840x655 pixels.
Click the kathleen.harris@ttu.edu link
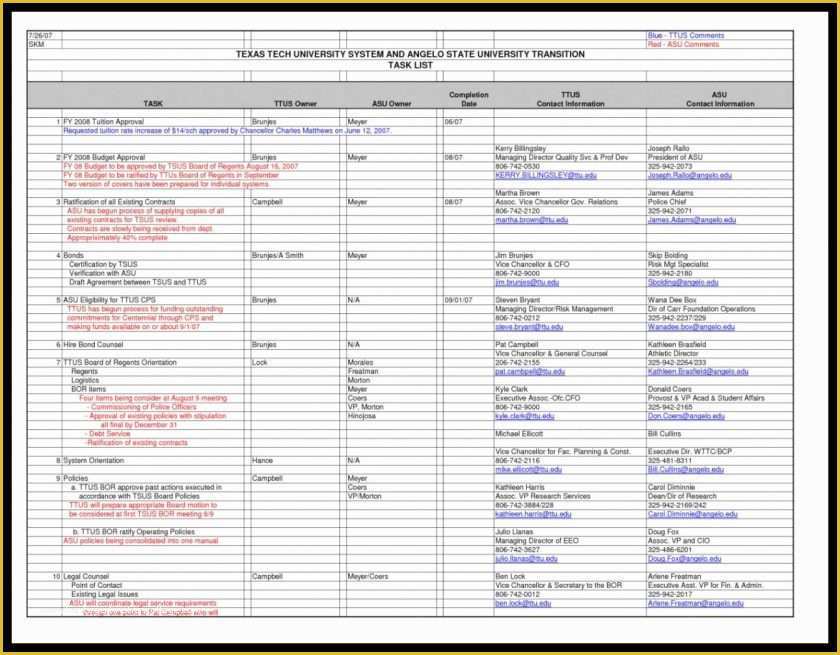533,514
